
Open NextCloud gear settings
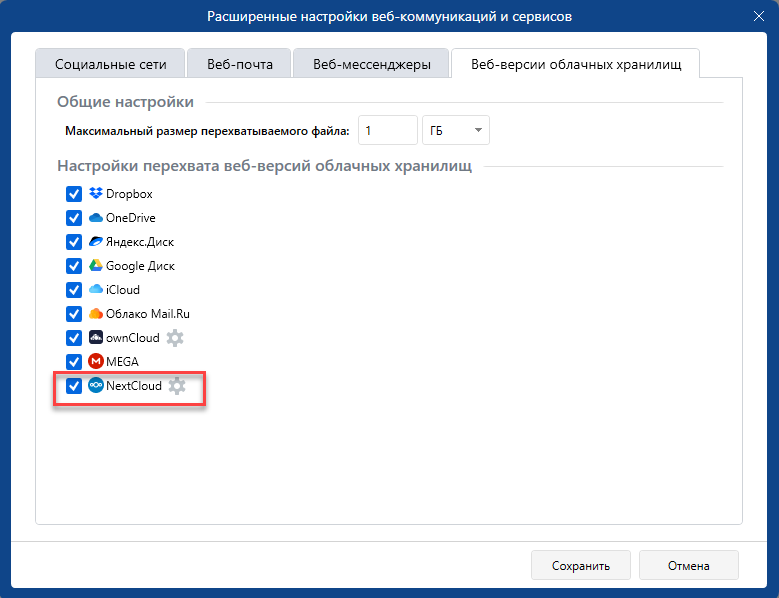[177, 386]
